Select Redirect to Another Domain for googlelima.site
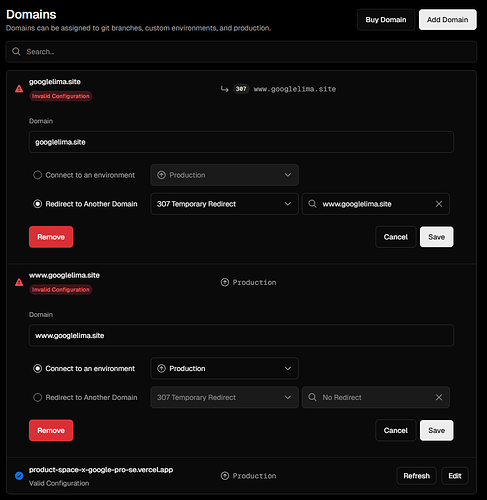Viewport: 487px width, 500px height. [x=37, y=204]
